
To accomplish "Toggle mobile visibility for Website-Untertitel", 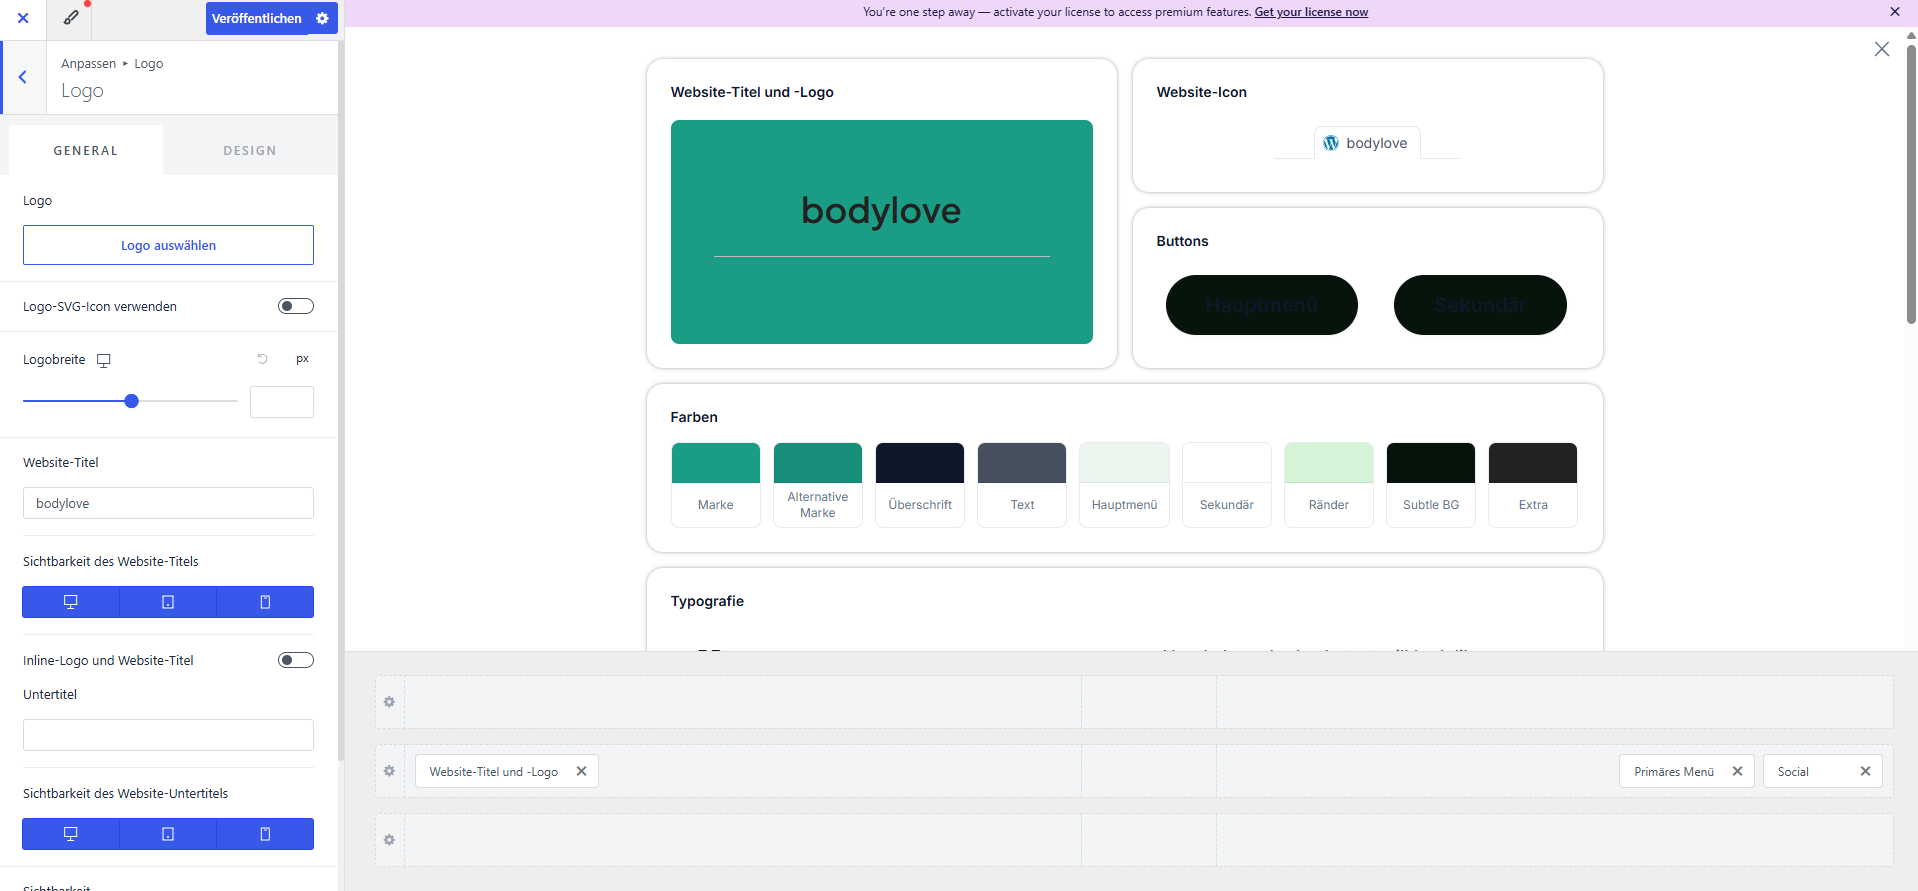I will [265, 834].
